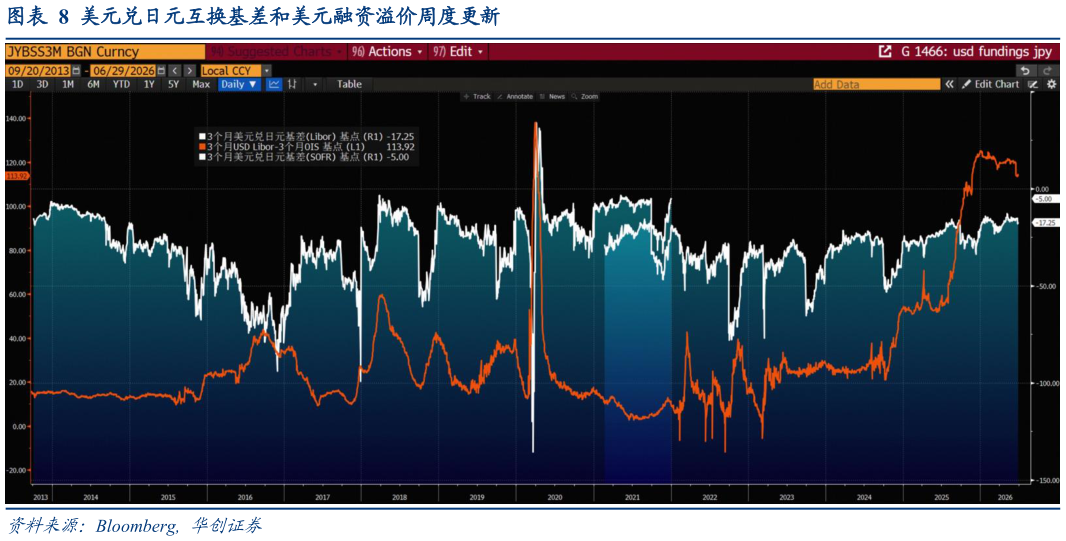The height and width of the screenshot is (541, 1066).
Task: Toggle News overlay on chart
Action: point(553,97)
